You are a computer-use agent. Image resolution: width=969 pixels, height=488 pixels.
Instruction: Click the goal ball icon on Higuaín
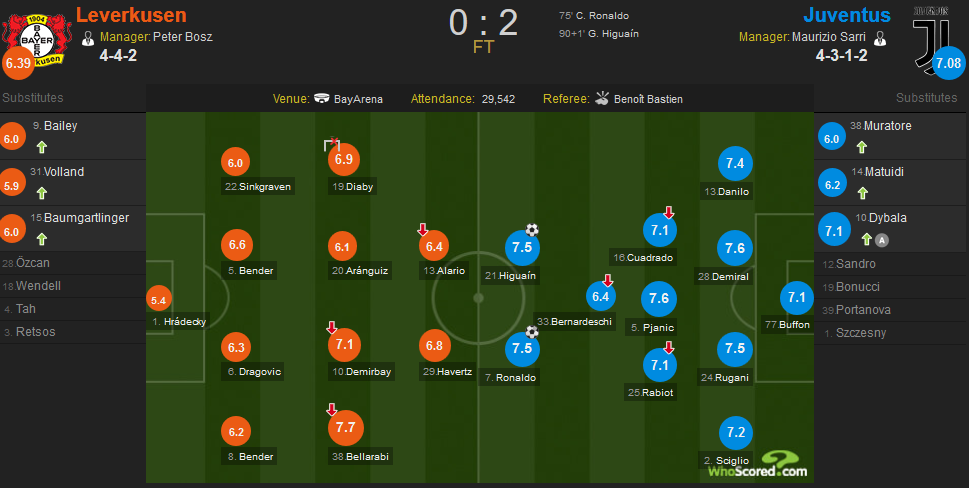click(x=532, y=230)
